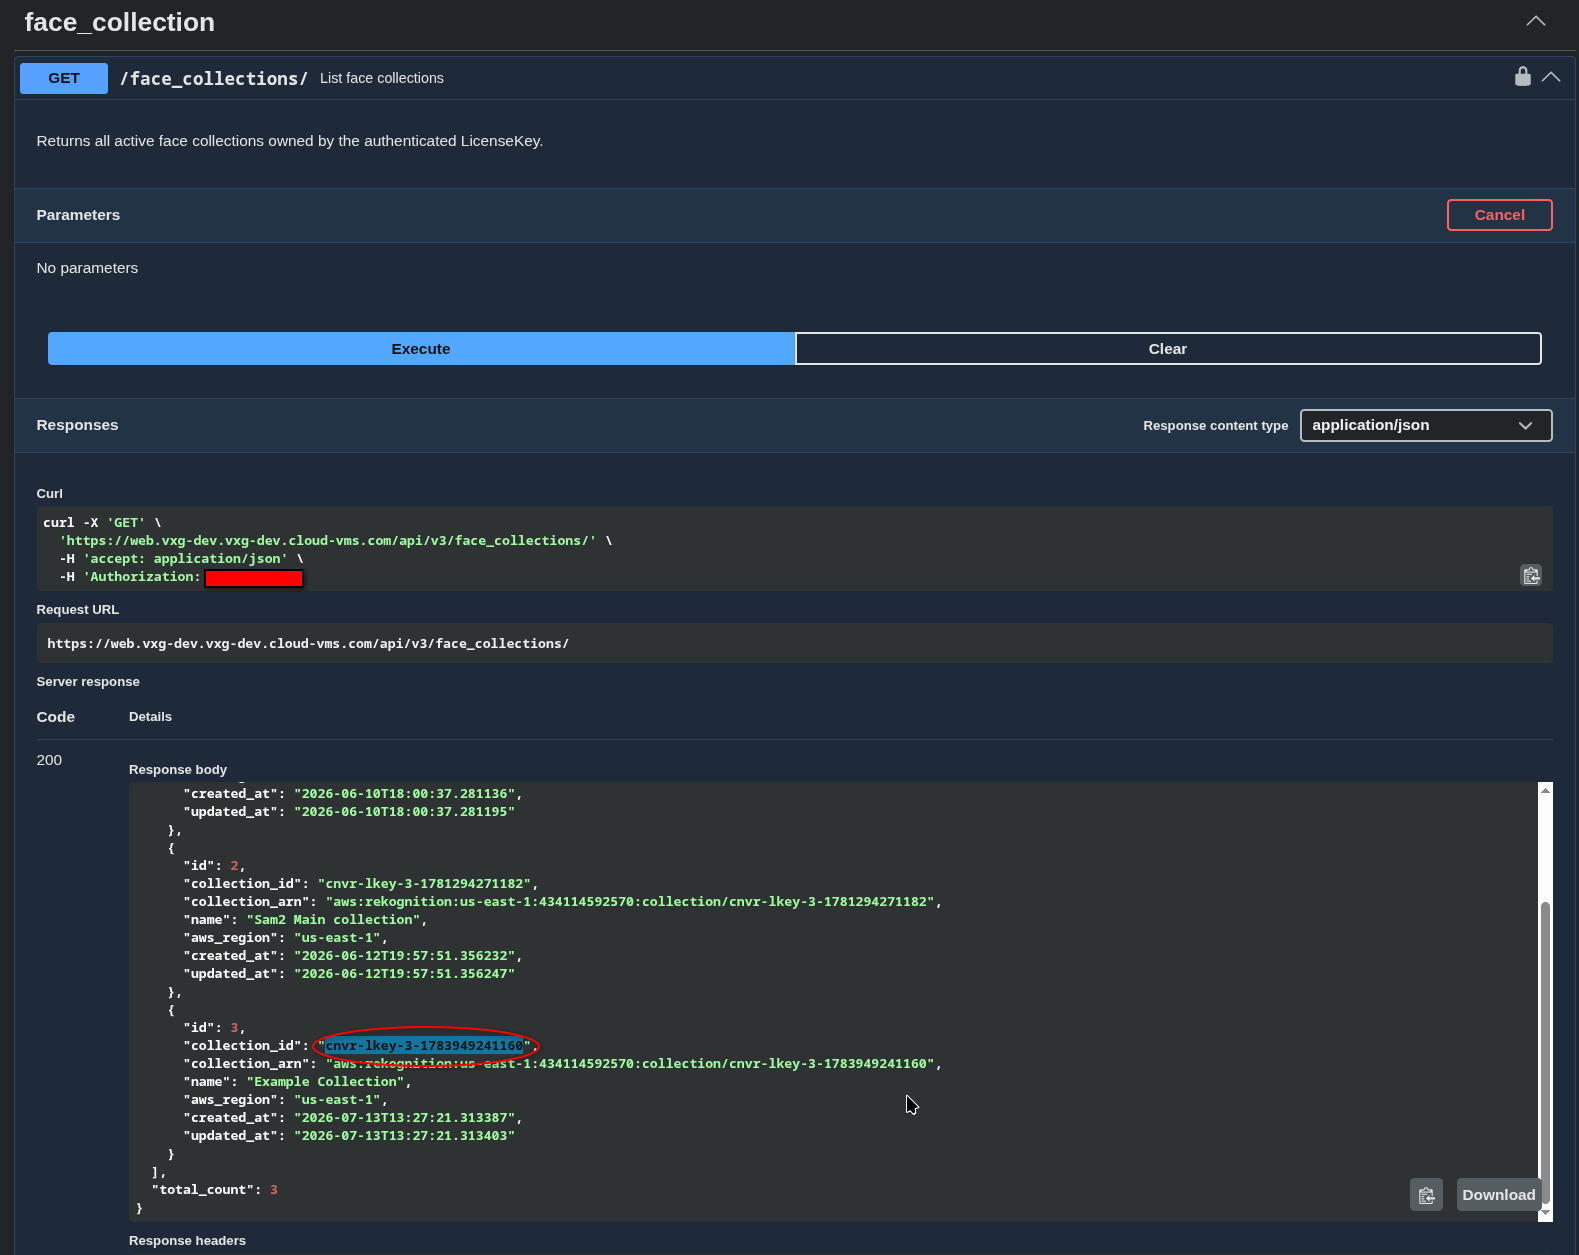
Task: Click the 'Response body' label
Action: pos(178,770)
